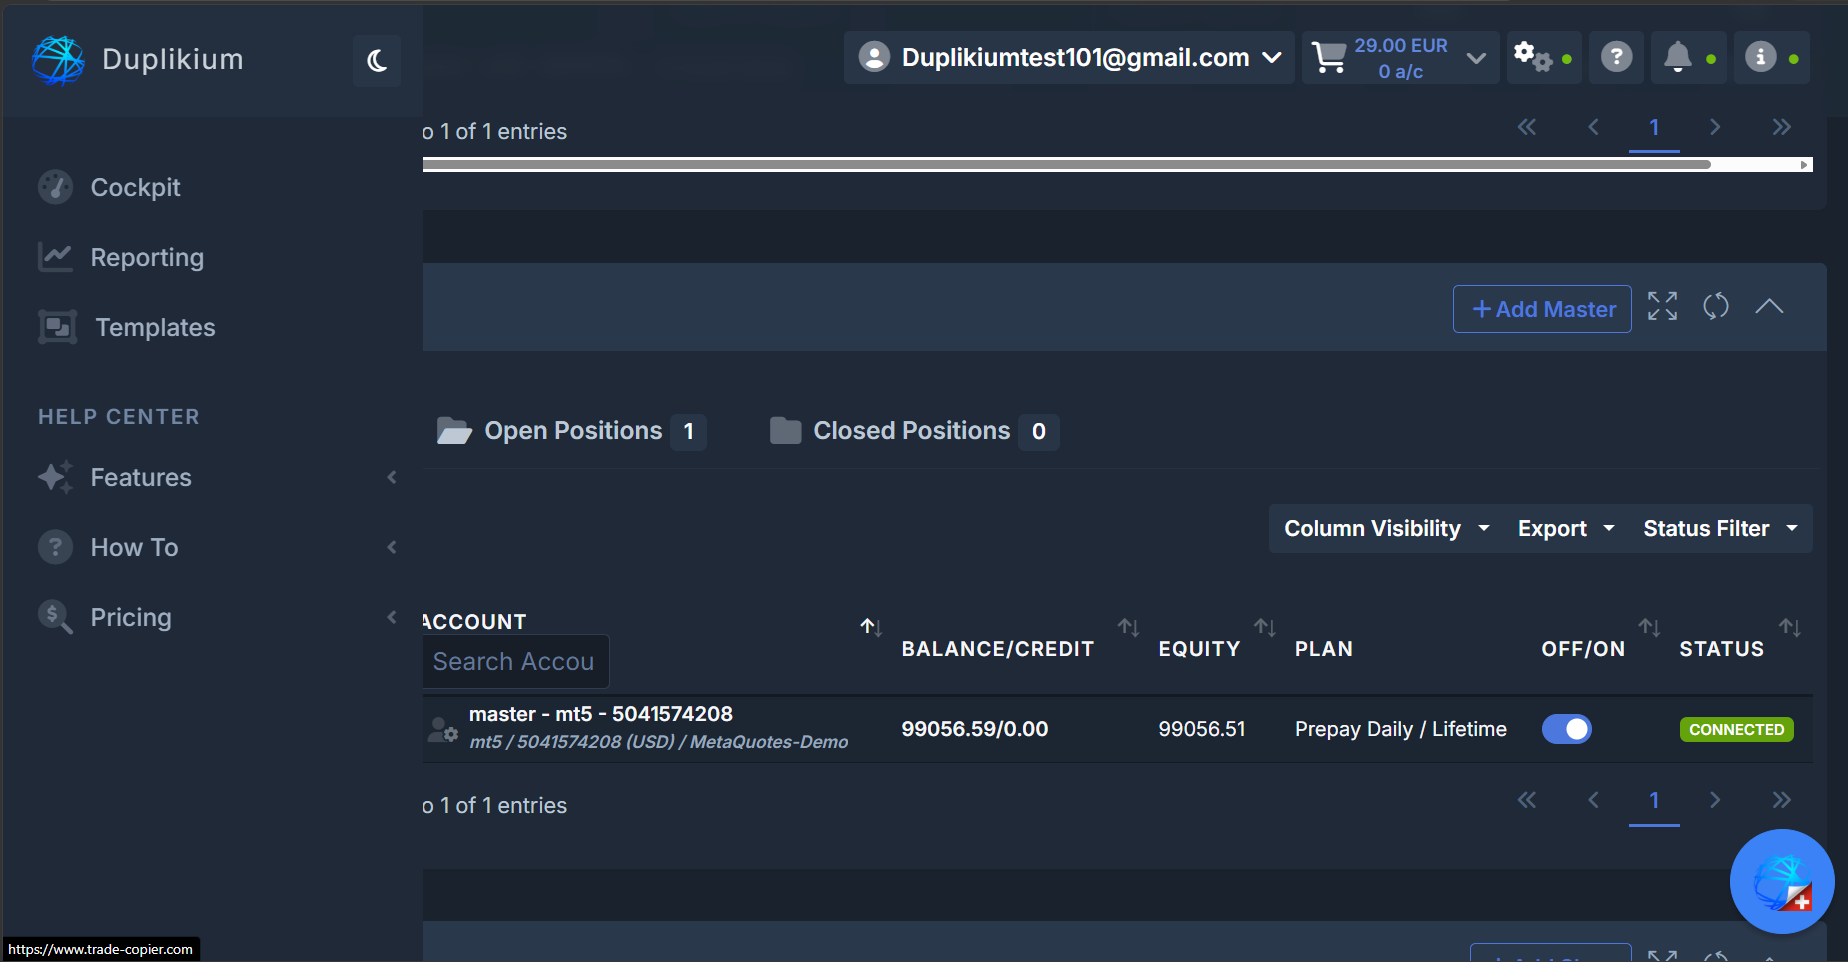
Task: Sort by the Status column
Action: click(x=1790, y=627)
